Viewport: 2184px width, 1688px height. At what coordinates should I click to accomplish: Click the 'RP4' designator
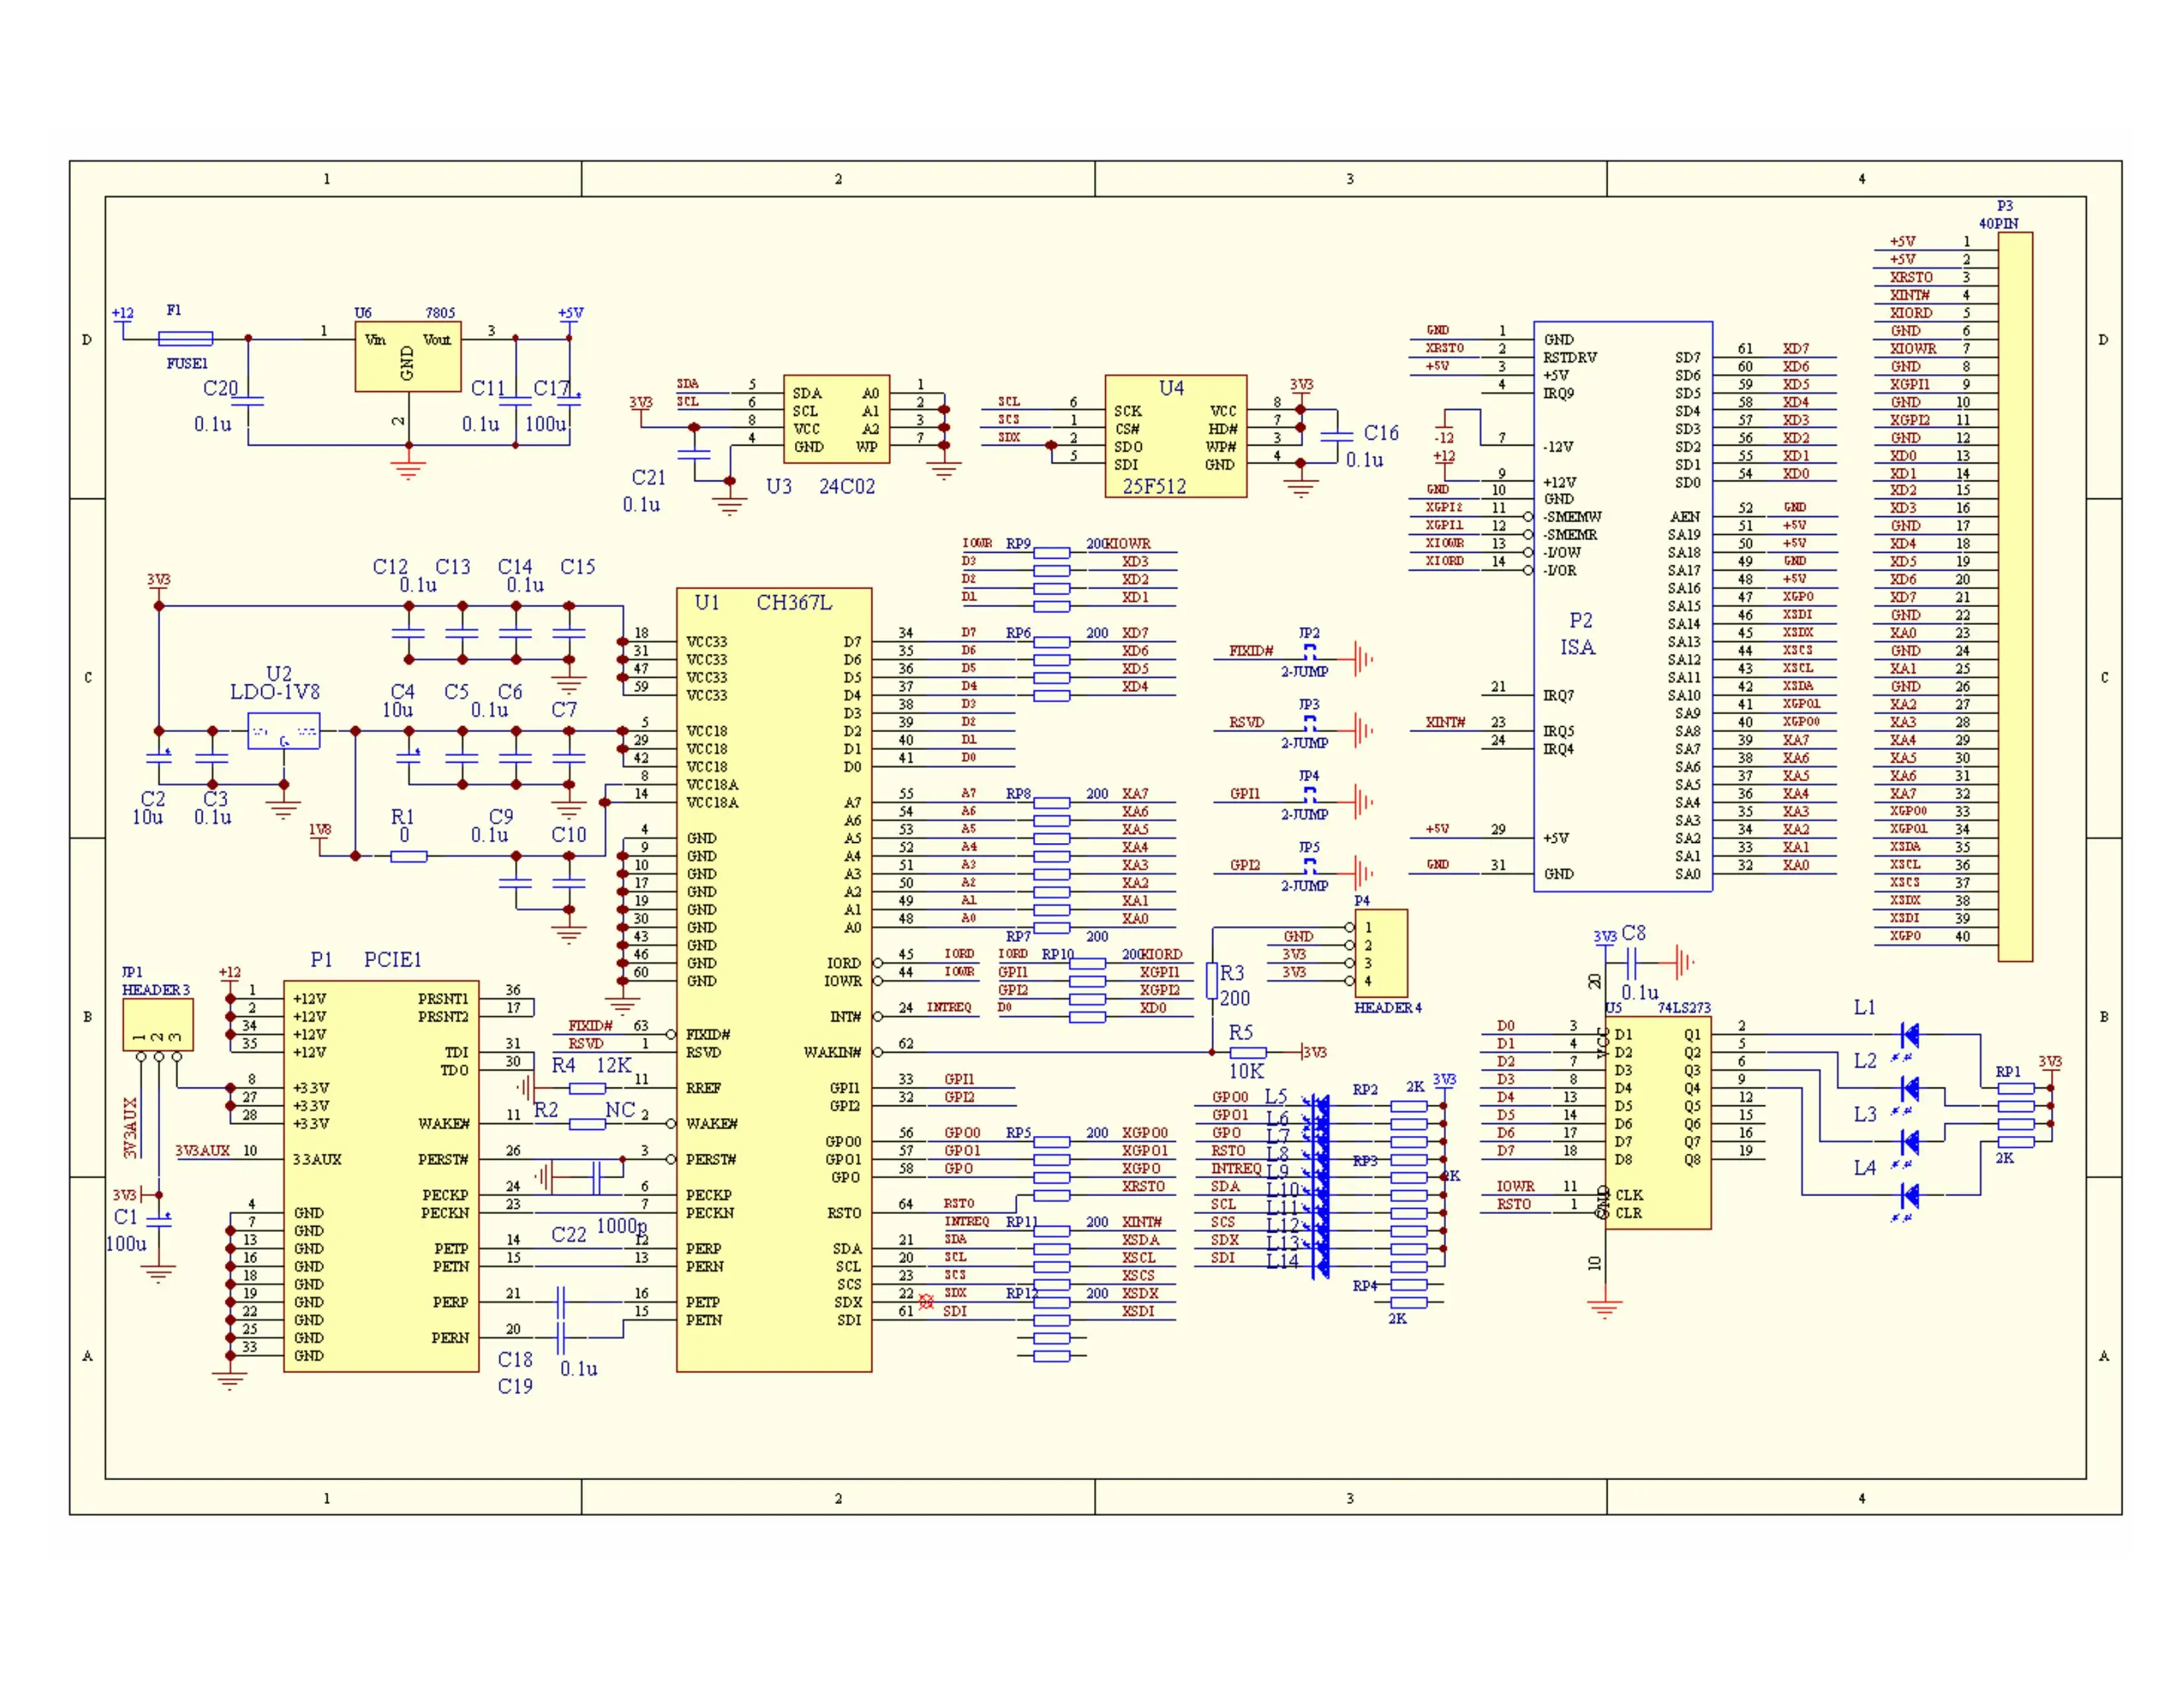pos(1365,1286)
